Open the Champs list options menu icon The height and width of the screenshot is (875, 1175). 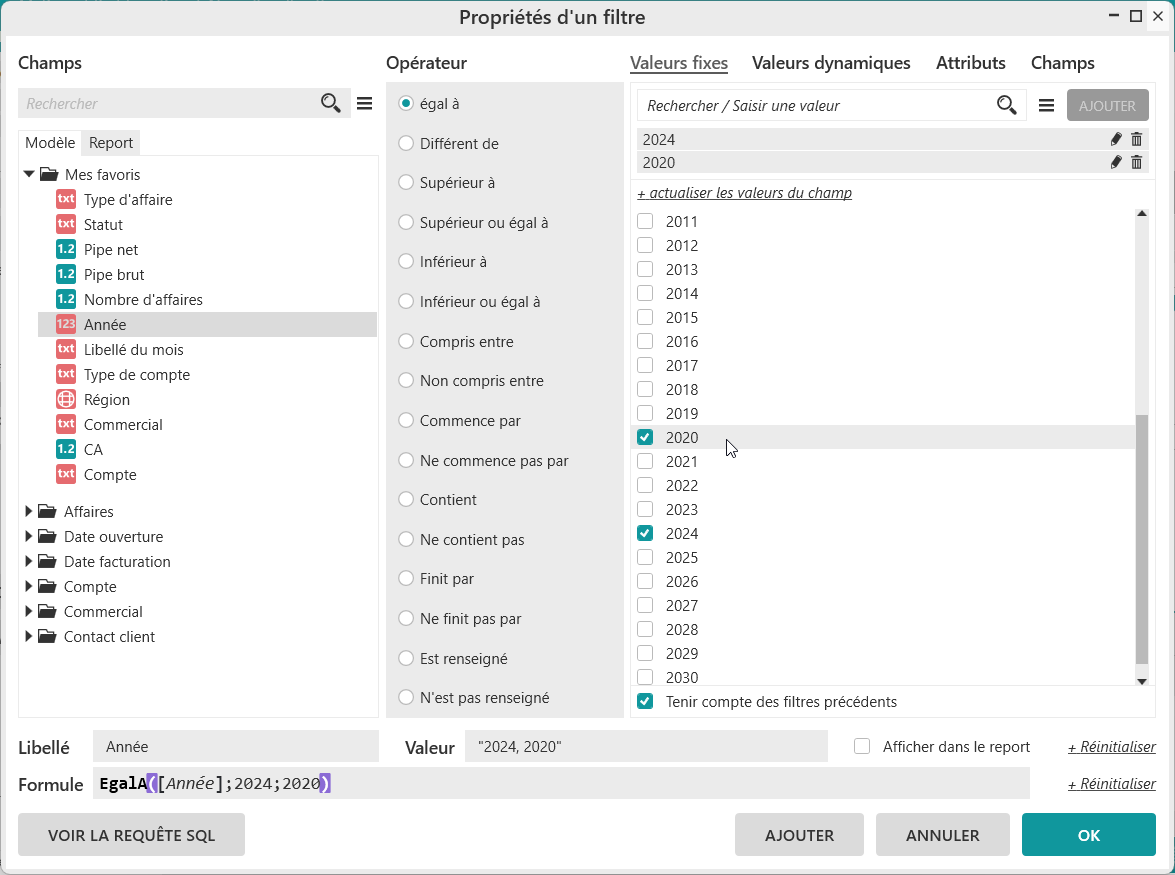365,103
